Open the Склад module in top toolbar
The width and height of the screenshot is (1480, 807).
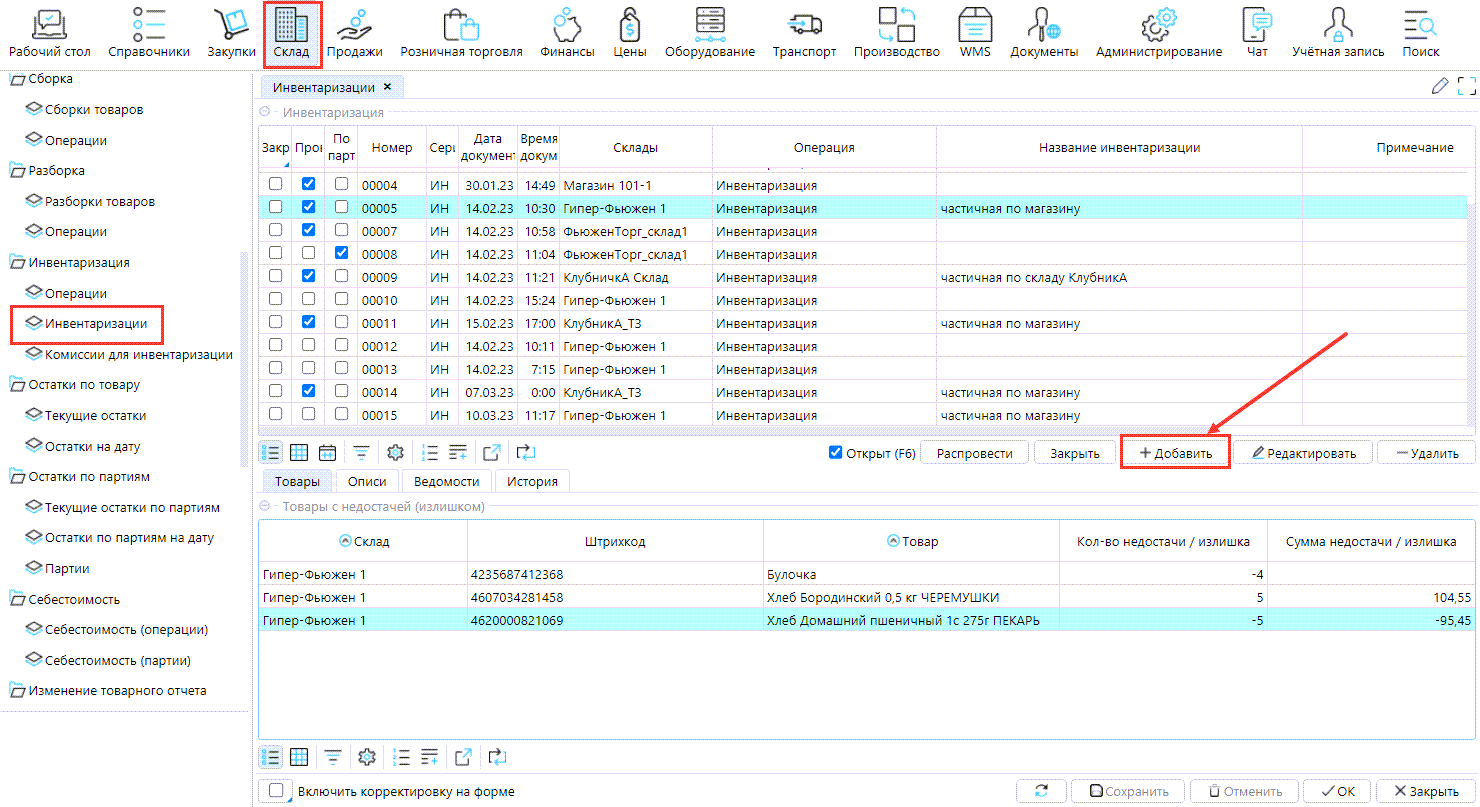tap(292, 34)
